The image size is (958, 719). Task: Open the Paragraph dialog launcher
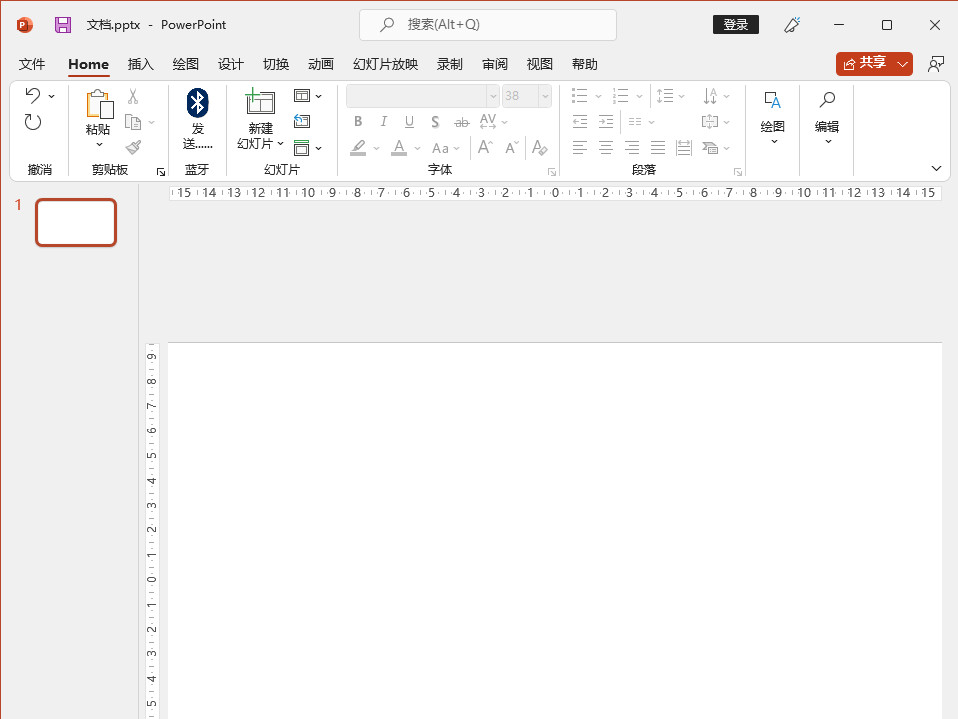(x=738, y=172)
